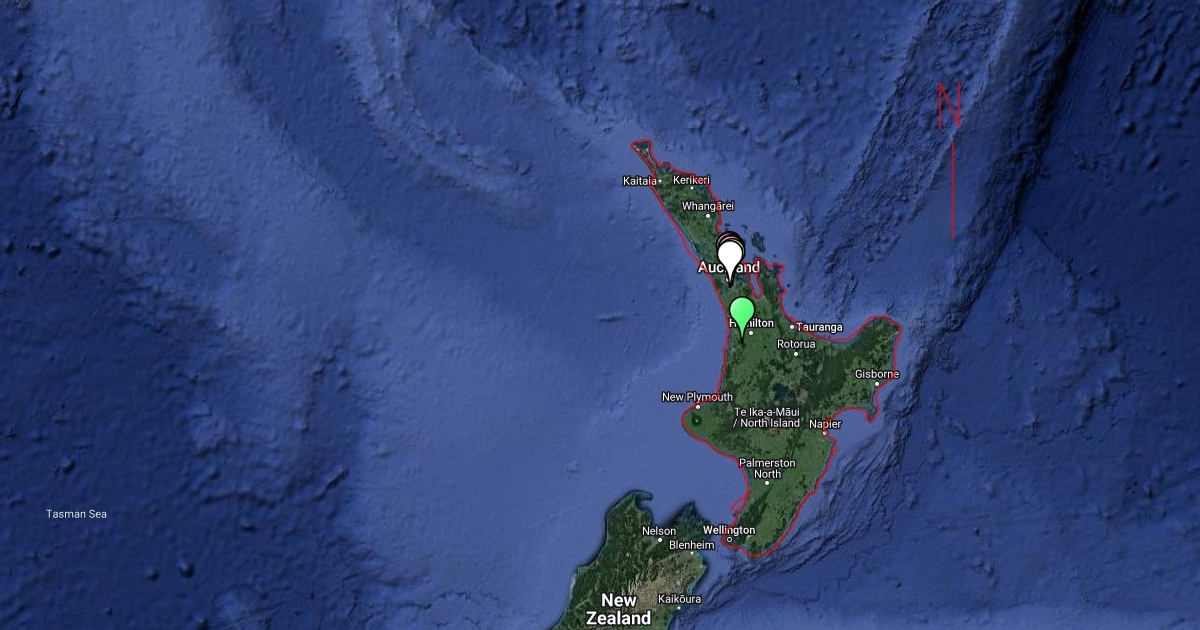Screen dimensions: 1200x630
Task: Click the Te Ika-a-Māui / North Island label
Action: 767,417
